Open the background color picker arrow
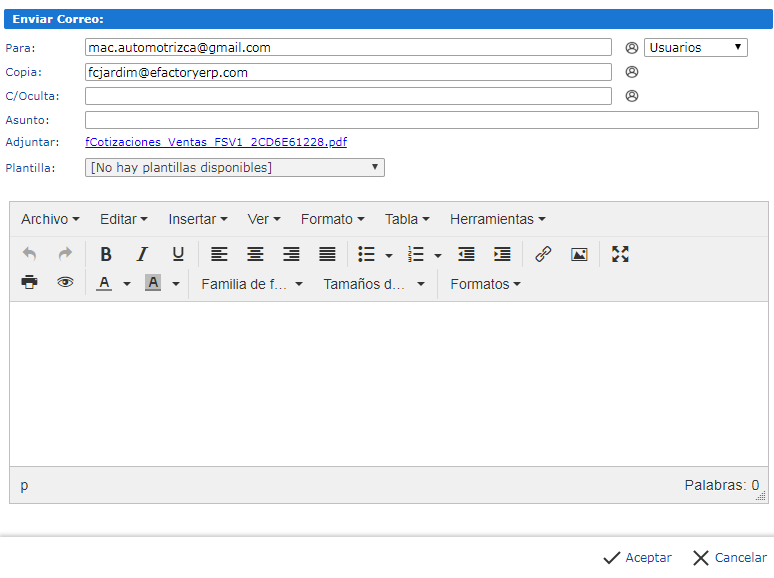 176,284
